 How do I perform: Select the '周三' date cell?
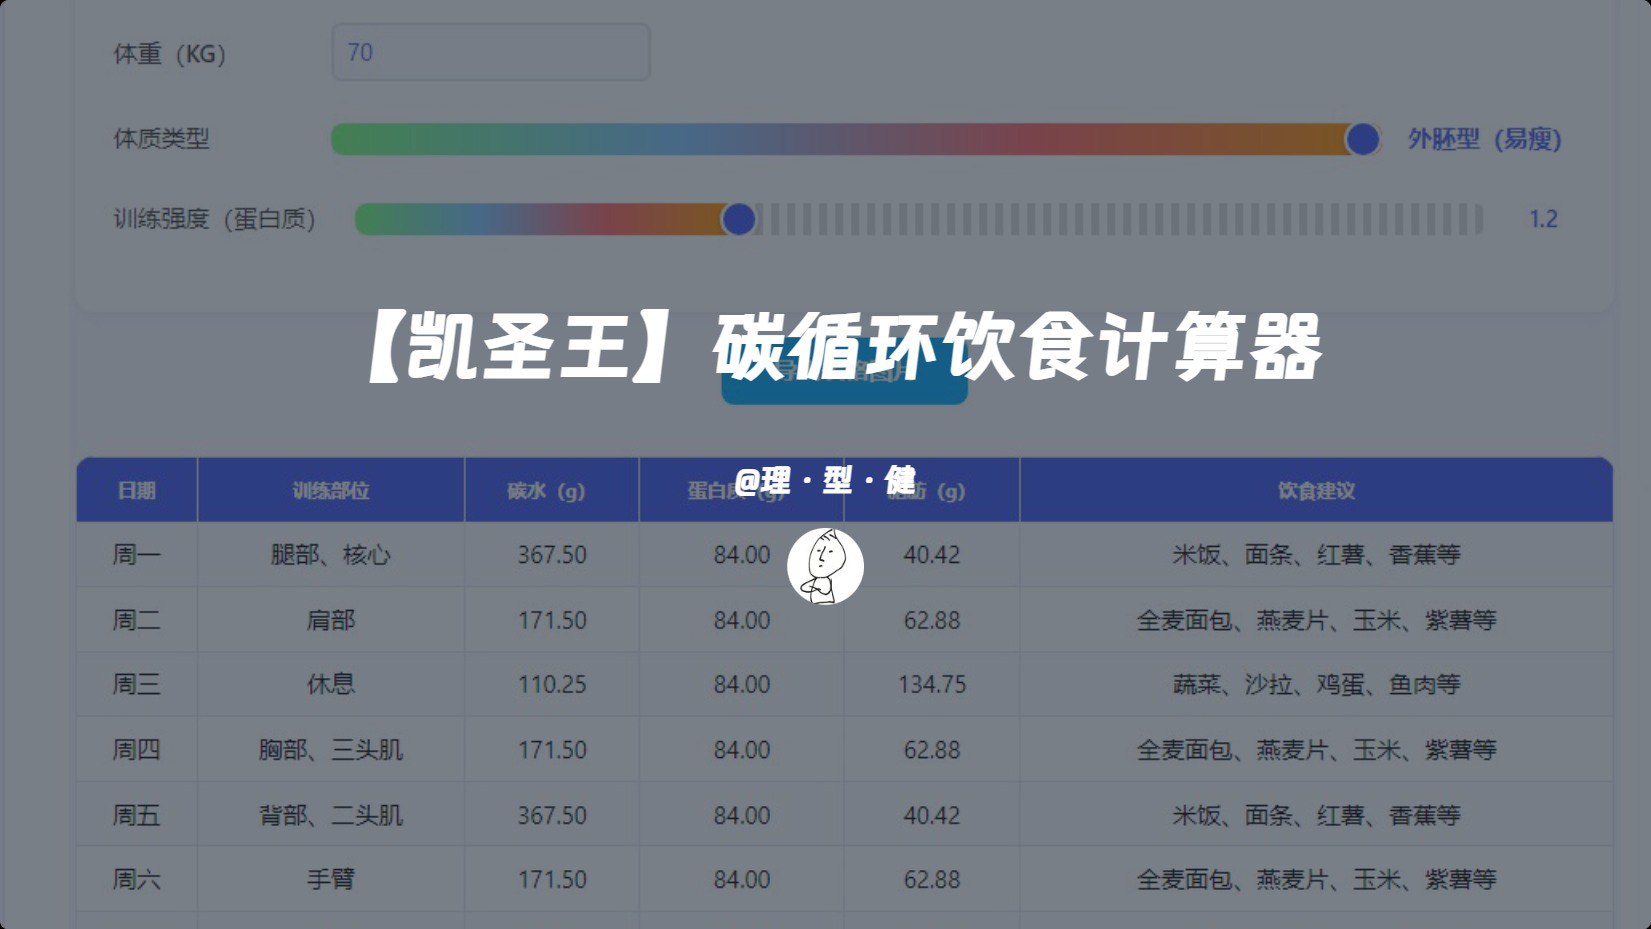(x=137, y=684)
